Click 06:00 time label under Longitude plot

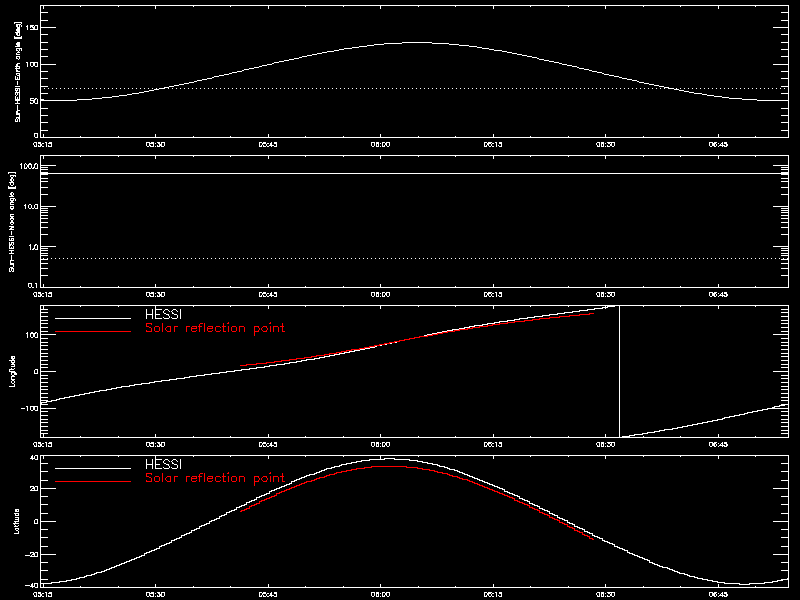(380, 444)
